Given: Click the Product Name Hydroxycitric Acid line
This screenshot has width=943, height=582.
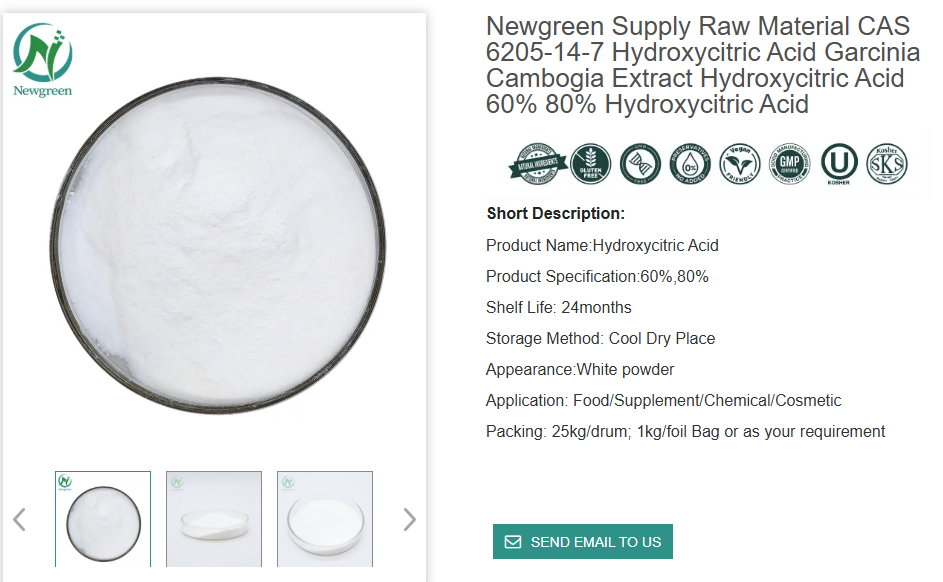Looking at the screenshot, I should point(602,245).
